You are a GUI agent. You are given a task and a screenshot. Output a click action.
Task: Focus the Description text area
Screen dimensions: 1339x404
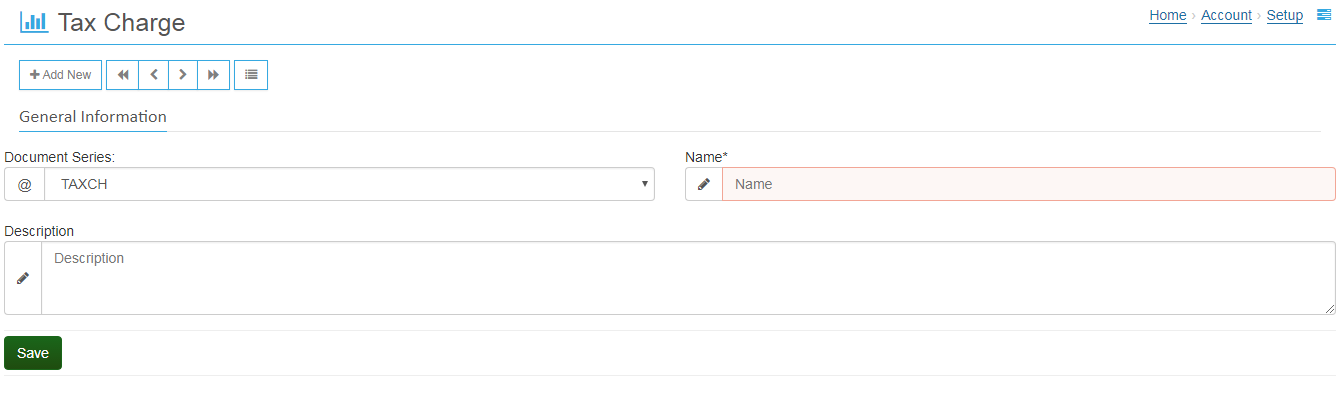tap(688, 278)
